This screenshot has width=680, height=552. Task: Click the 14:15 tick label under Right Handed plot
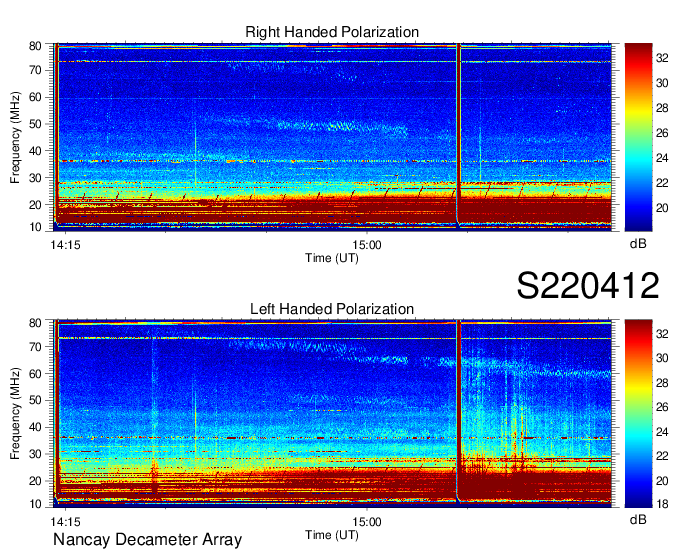pos(65,245)
